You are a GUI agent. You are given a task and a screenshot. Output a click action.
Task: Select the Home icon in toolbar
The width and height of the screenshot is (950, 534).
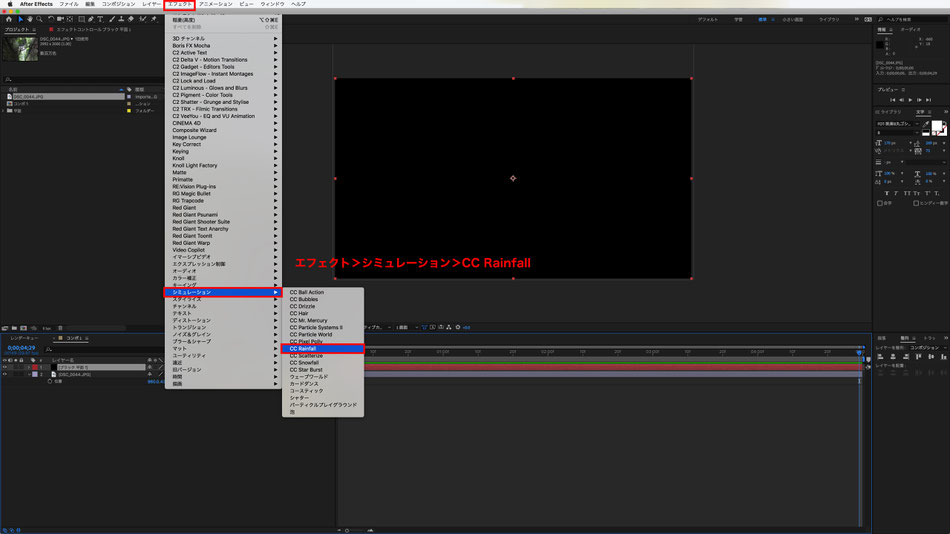pyautogui.click(x=8, y=19)
